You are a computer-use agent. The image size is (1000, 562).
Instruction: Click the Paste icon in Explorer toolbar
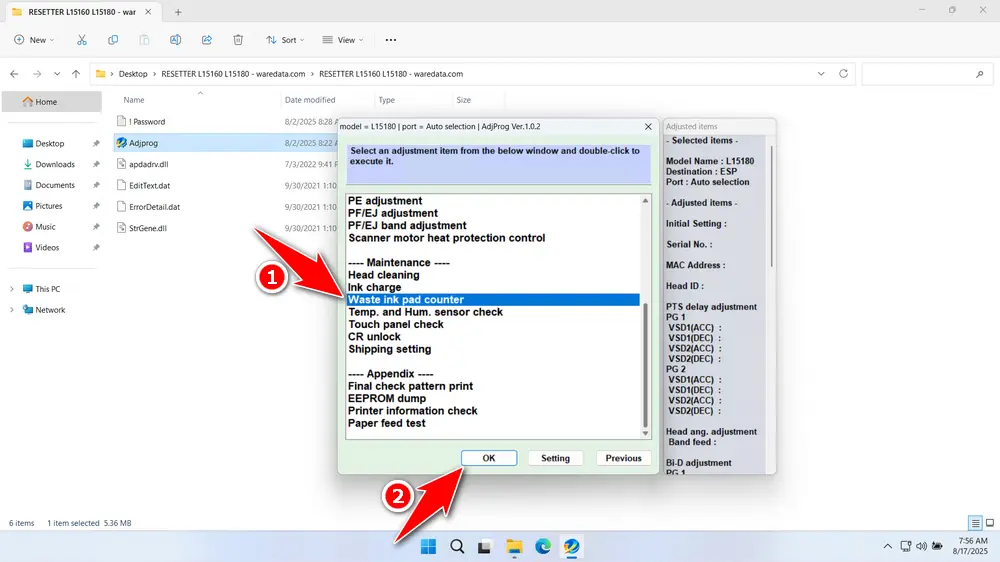pos(144,40)
